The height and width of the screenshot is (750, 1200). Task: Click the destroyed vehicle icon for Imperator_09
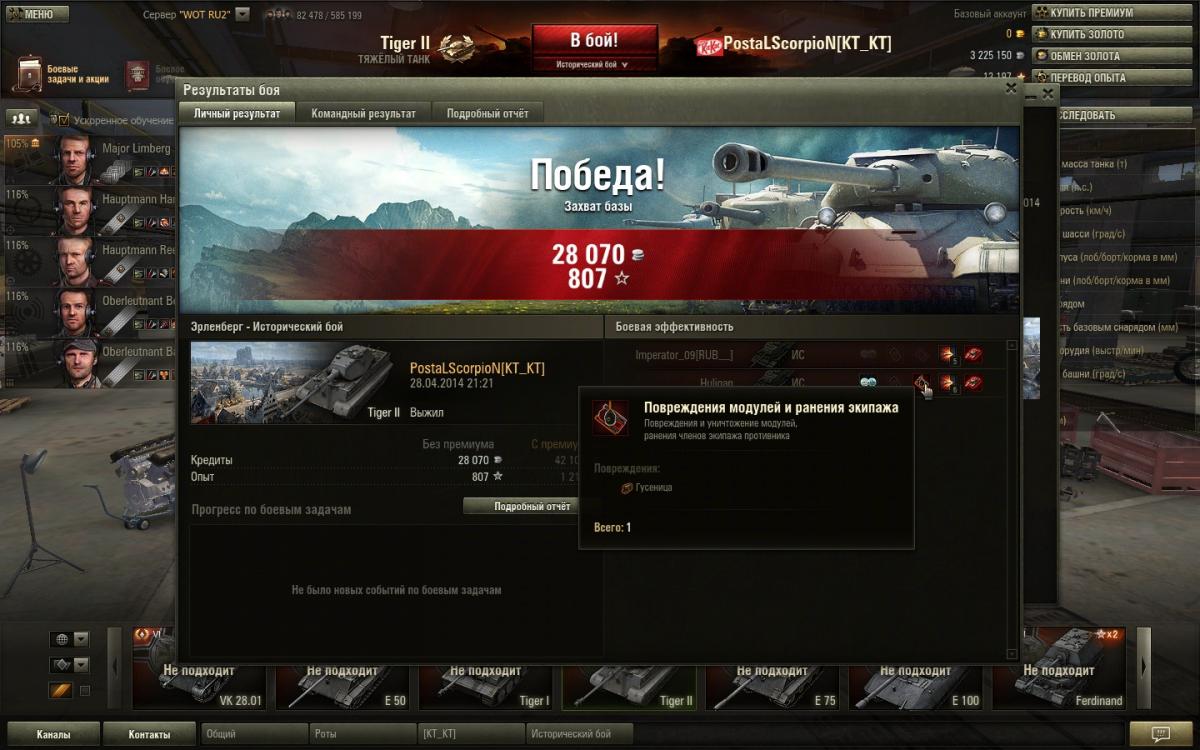[x=972, y=355]
